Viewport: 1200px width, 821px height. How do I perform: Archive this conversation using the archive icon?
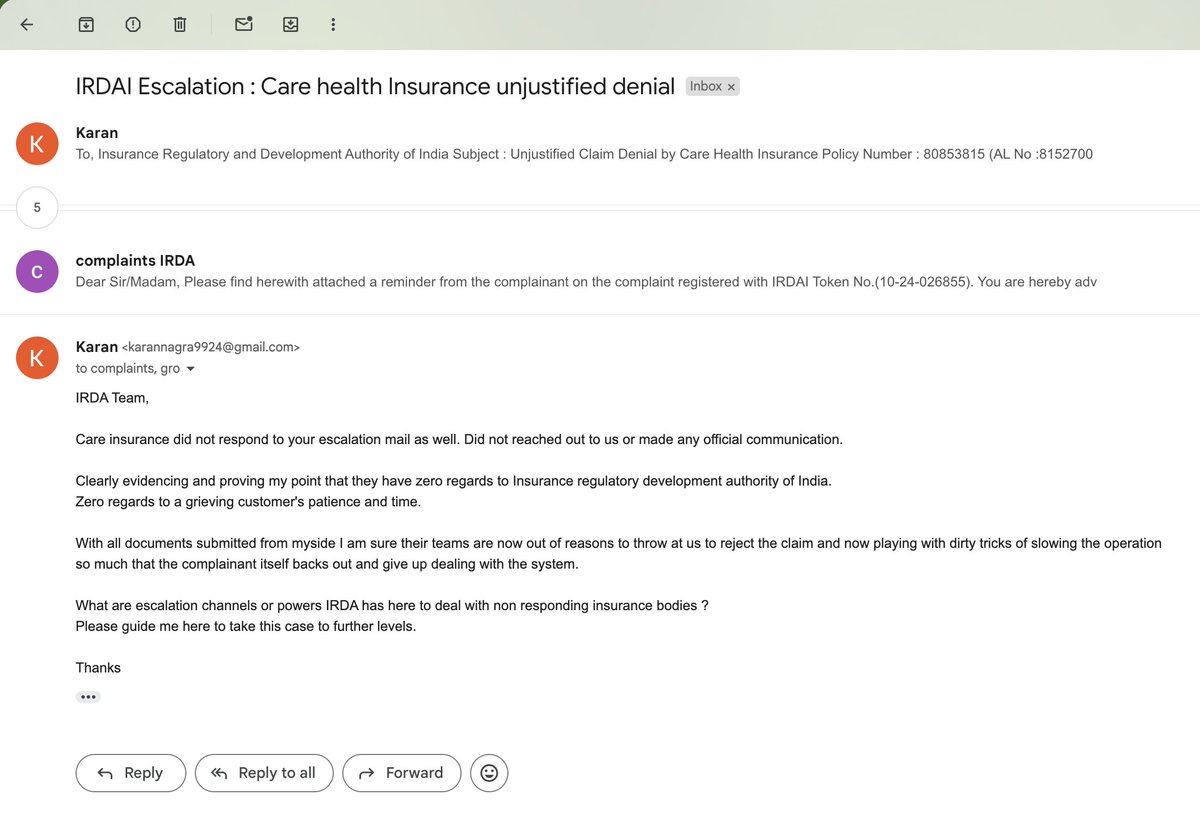coord(86,25)
